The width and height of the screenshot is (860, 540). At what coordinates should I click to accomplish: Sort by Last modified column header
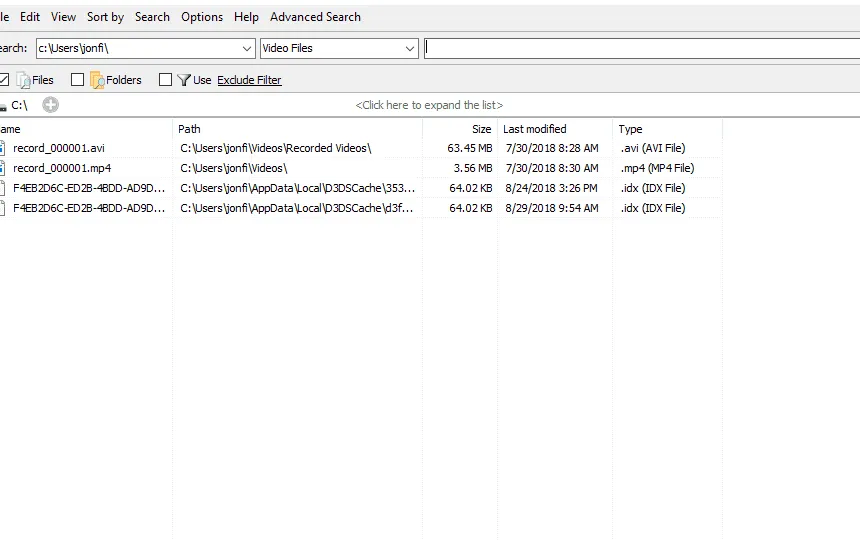pyautogui.click(x=534, y=129)
